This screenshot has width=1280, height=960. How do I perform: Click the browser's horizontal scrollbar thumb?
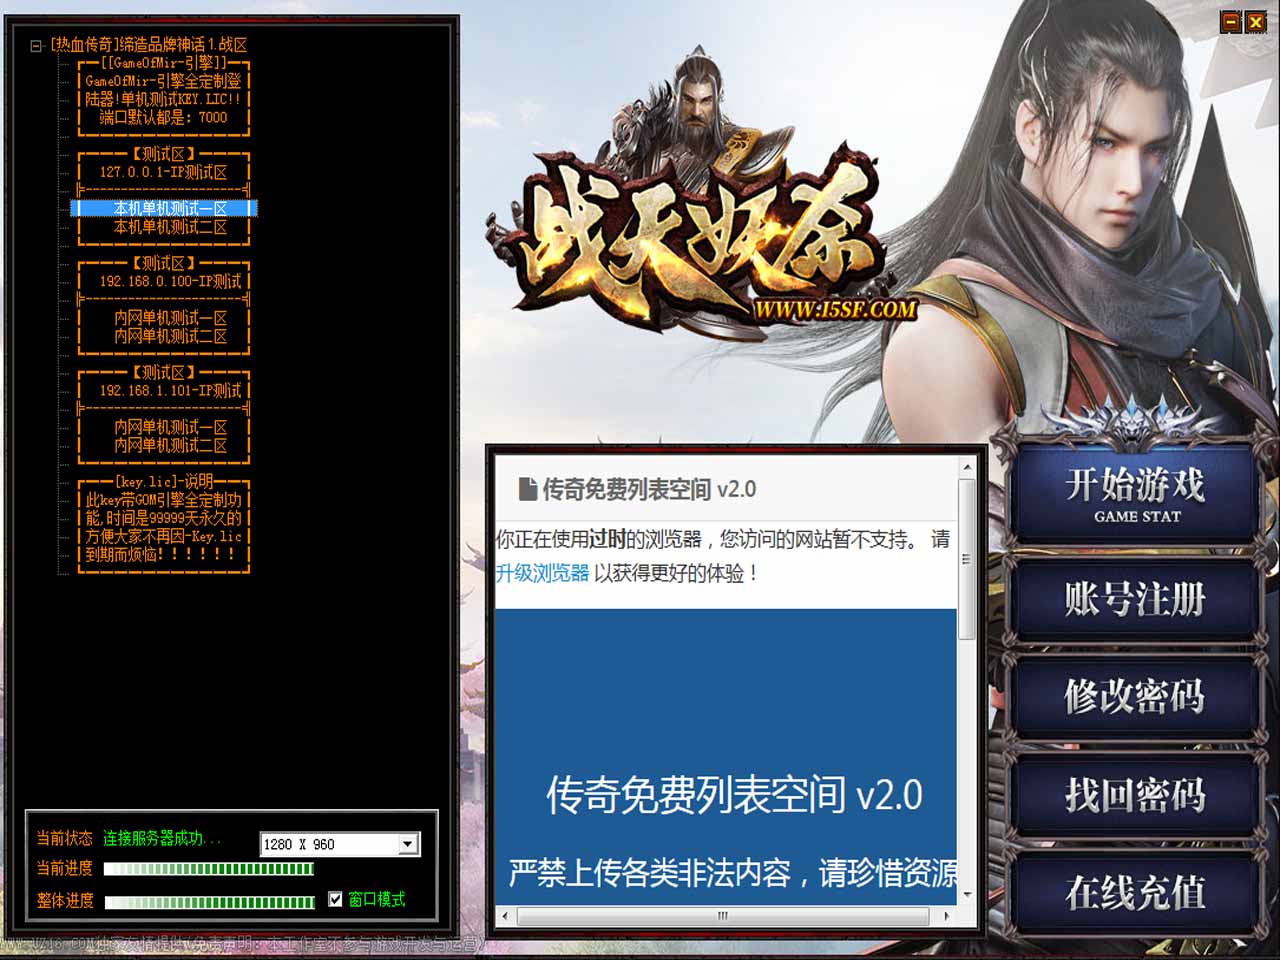(x=722, y=915)
